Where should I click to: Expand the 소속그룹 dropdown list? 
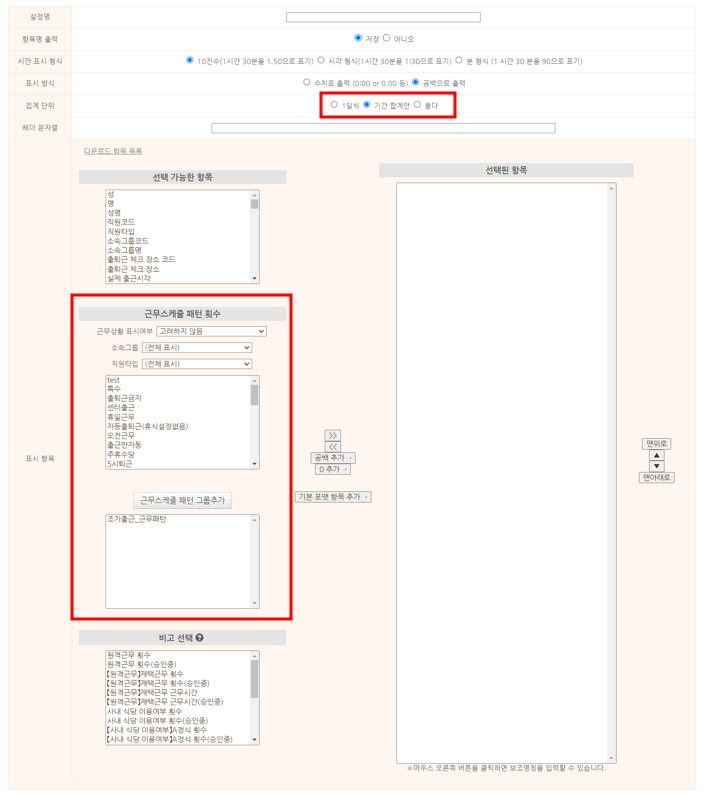[196, 348]
